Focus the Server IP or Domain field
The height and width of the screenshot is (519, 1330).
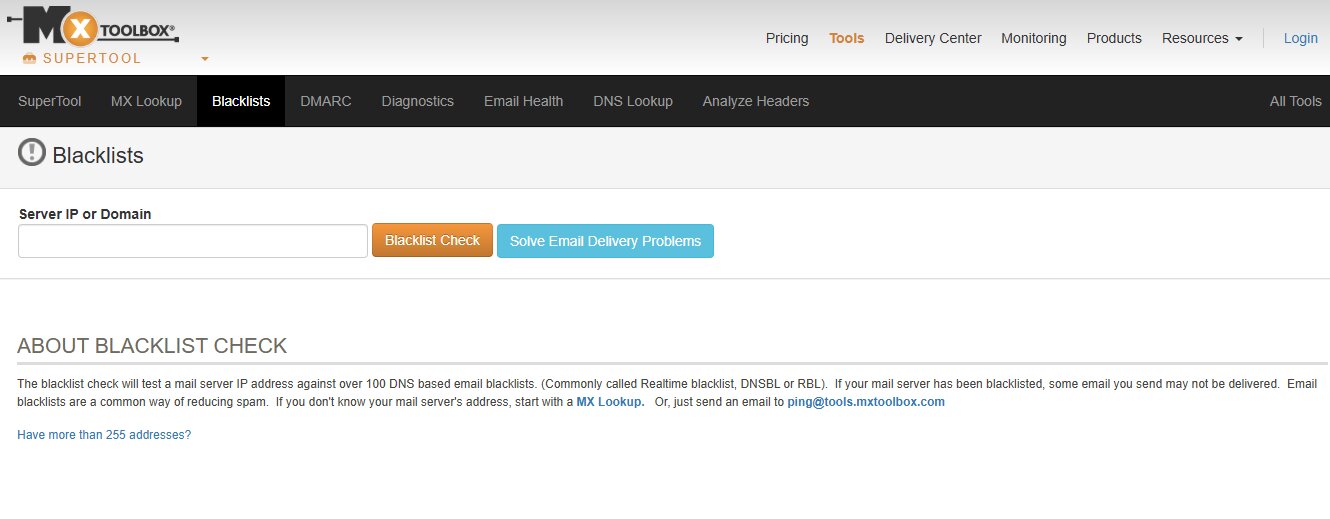pyautogui.click(x=193, y=241)
